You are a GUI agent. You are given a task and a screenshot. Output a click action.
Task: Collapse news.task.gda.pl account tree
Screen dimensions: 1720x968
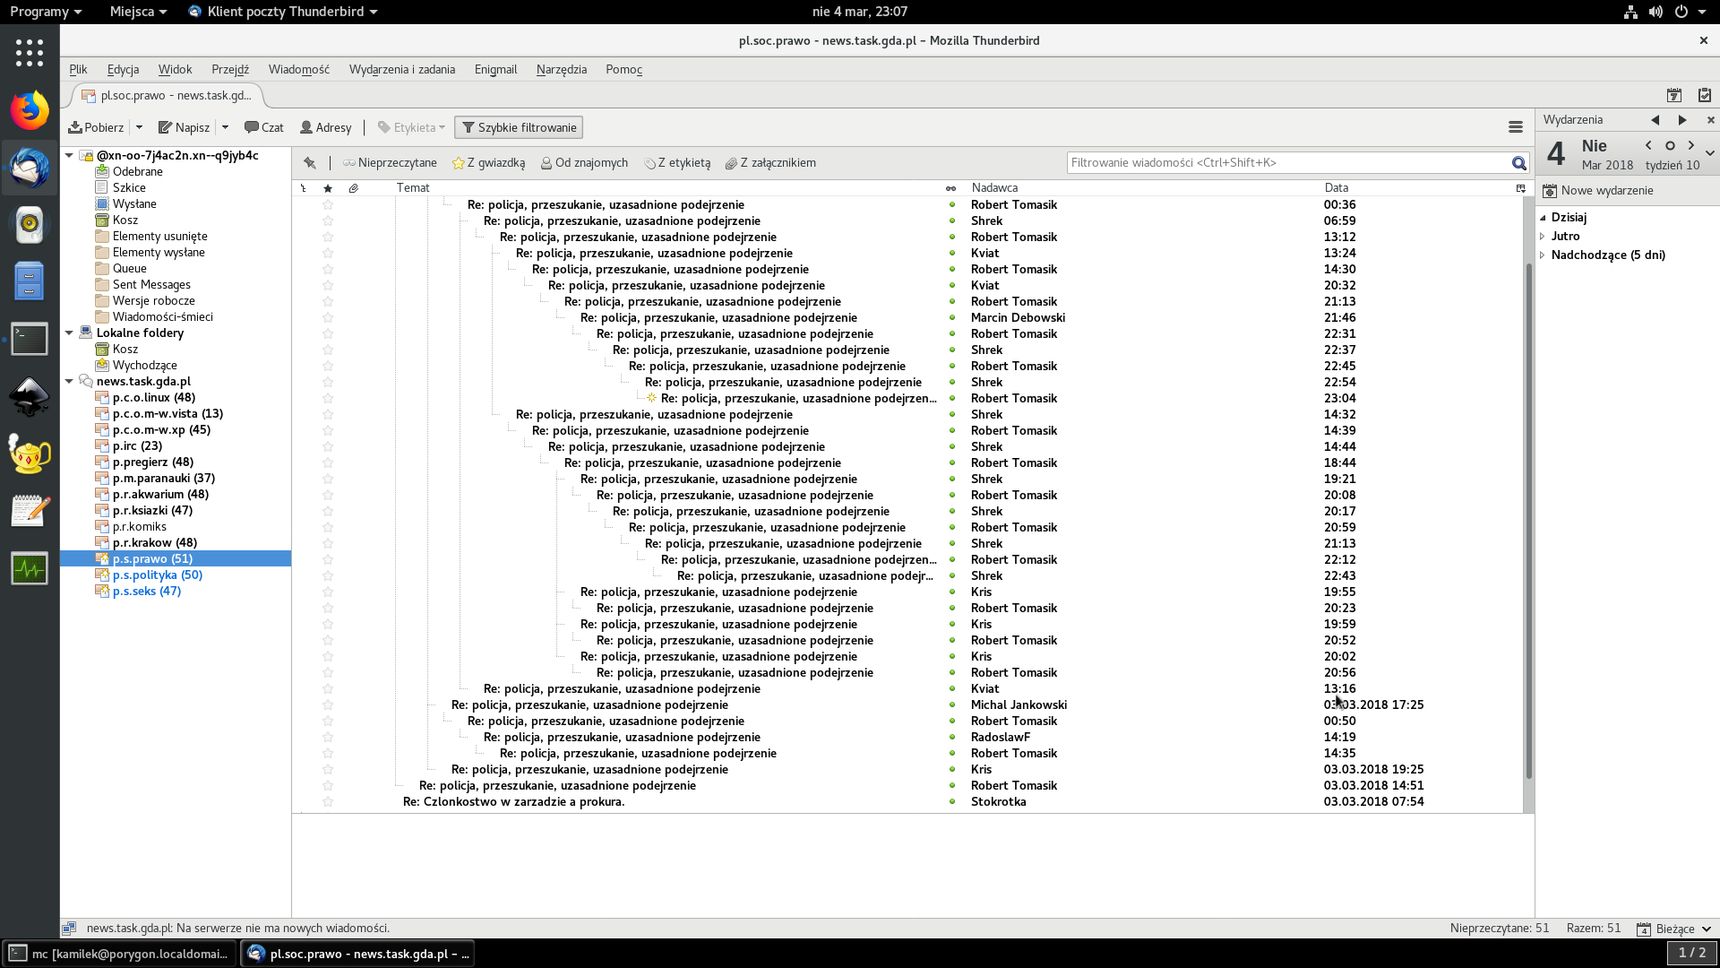pyautogui.click(x=69, y=381)
